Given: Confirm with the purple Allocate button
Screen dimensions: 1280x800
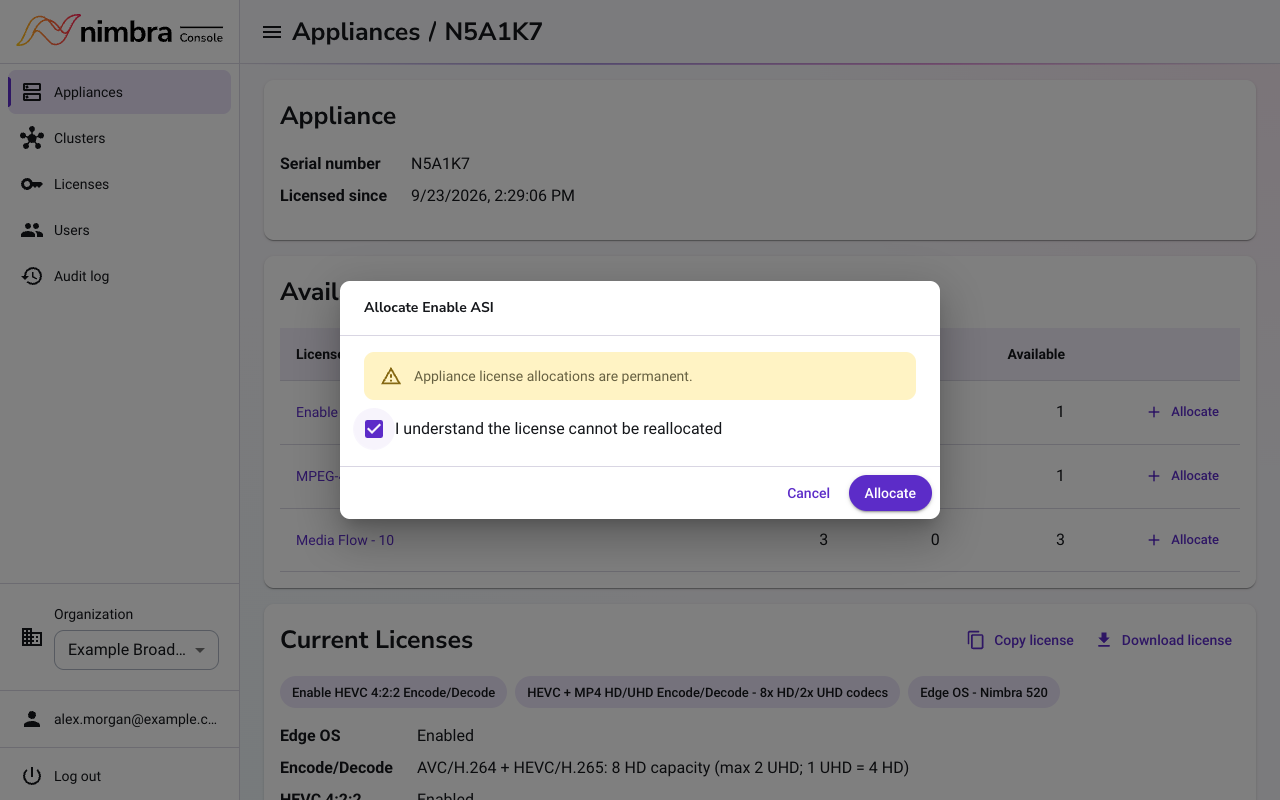Looking at the screenshot, I should coord(890,493).
